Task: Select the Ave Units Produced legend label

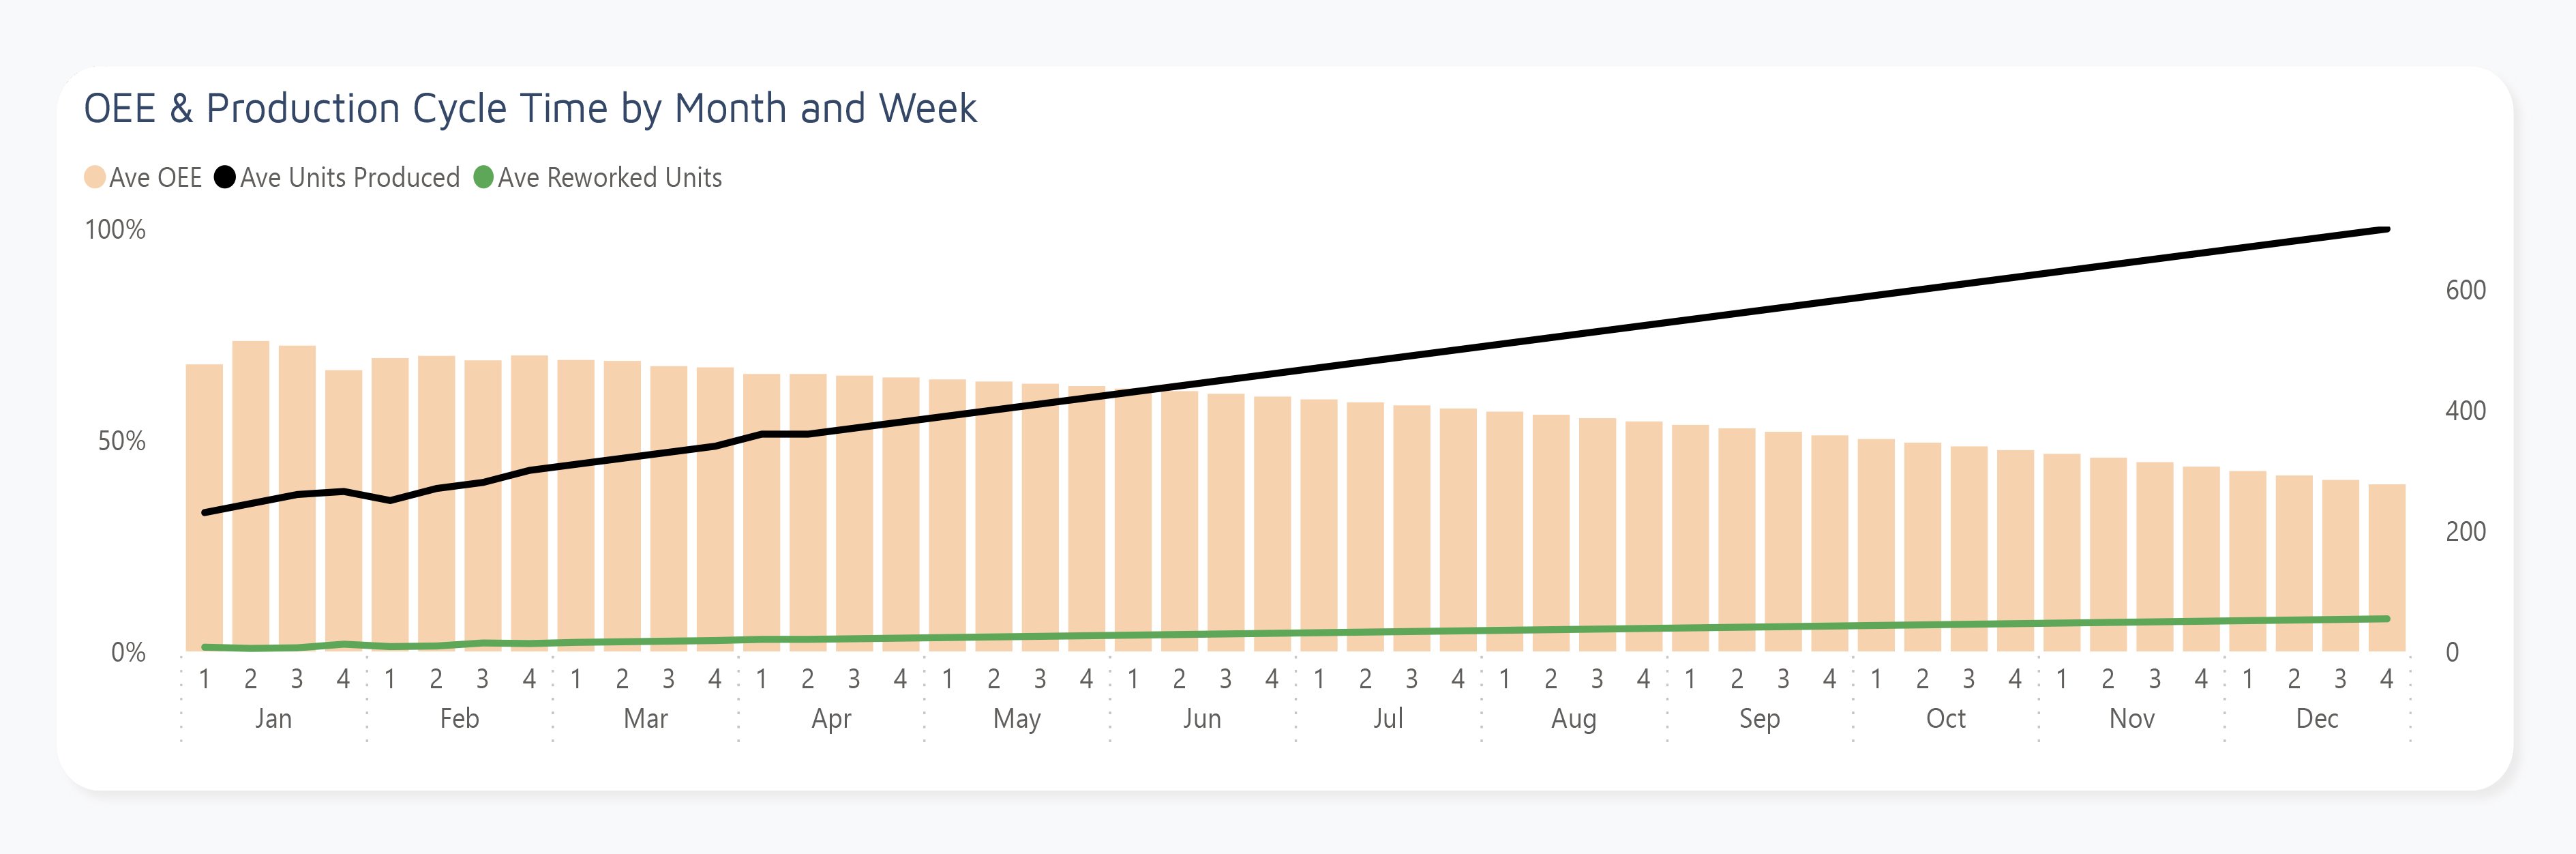Action: coord(349,178)
